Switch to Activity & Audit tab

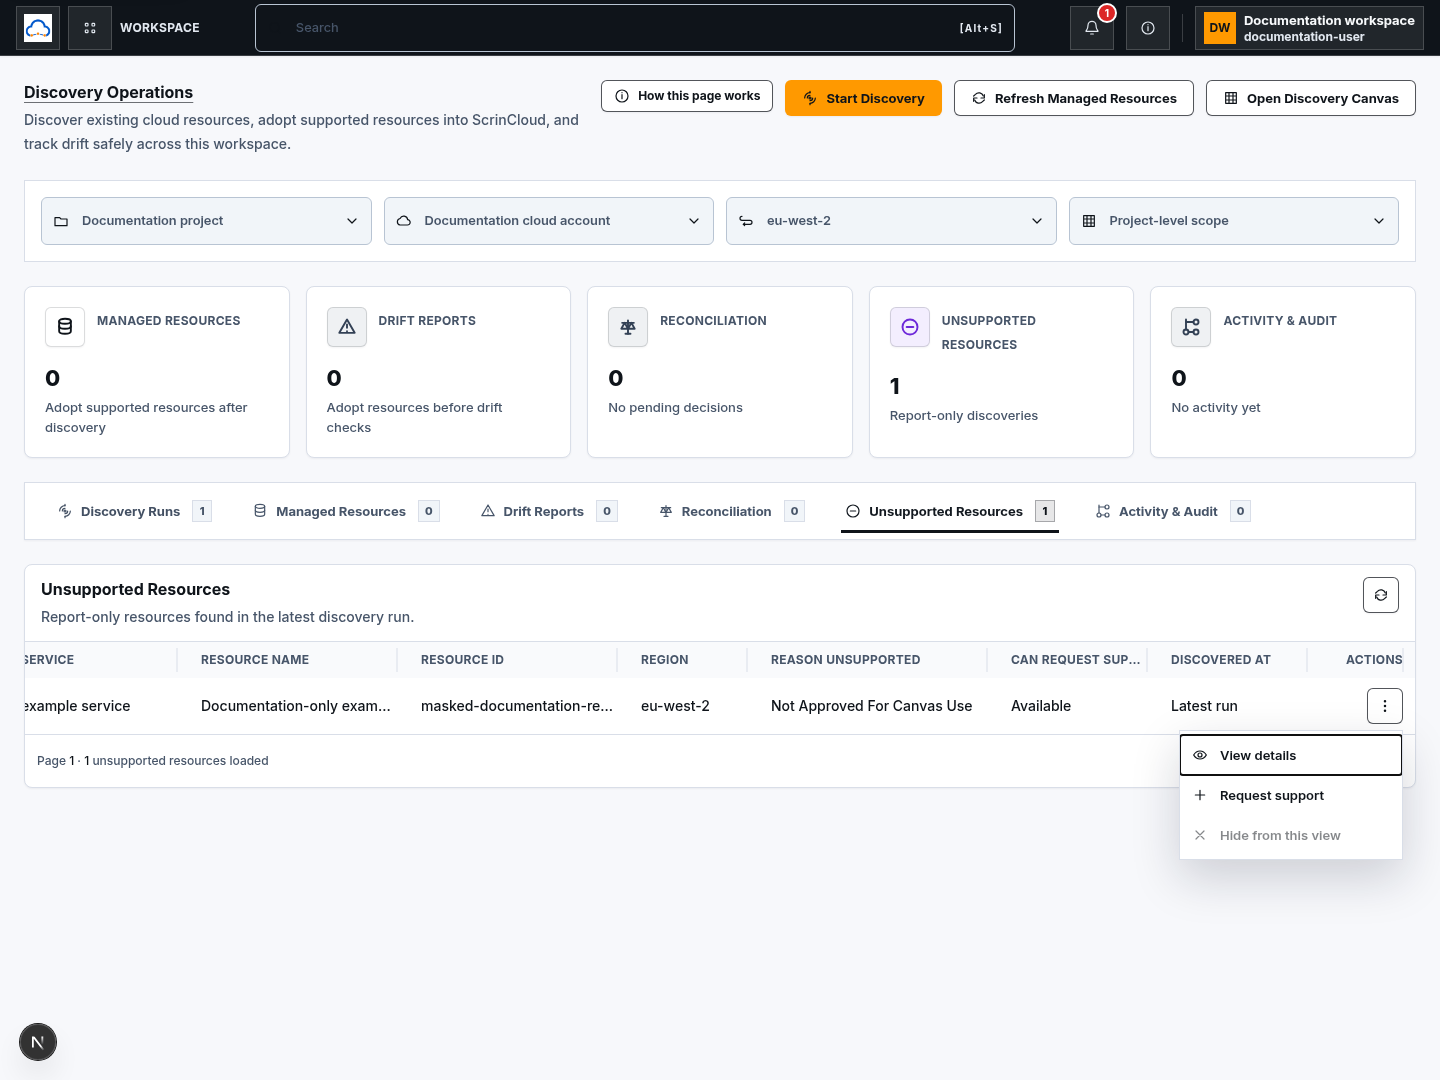pyautogui.click(x=1173, y=511)
